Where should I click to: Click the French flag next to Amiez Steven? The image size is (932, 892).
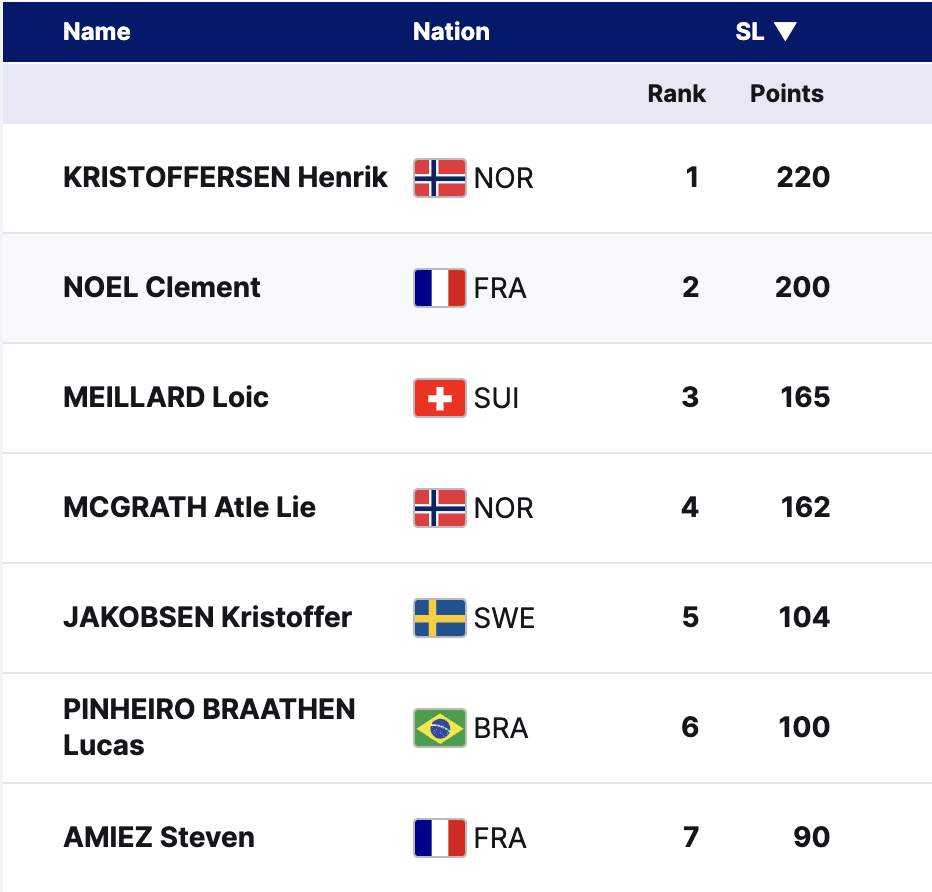pyautogui.click(x=440, y=838)
